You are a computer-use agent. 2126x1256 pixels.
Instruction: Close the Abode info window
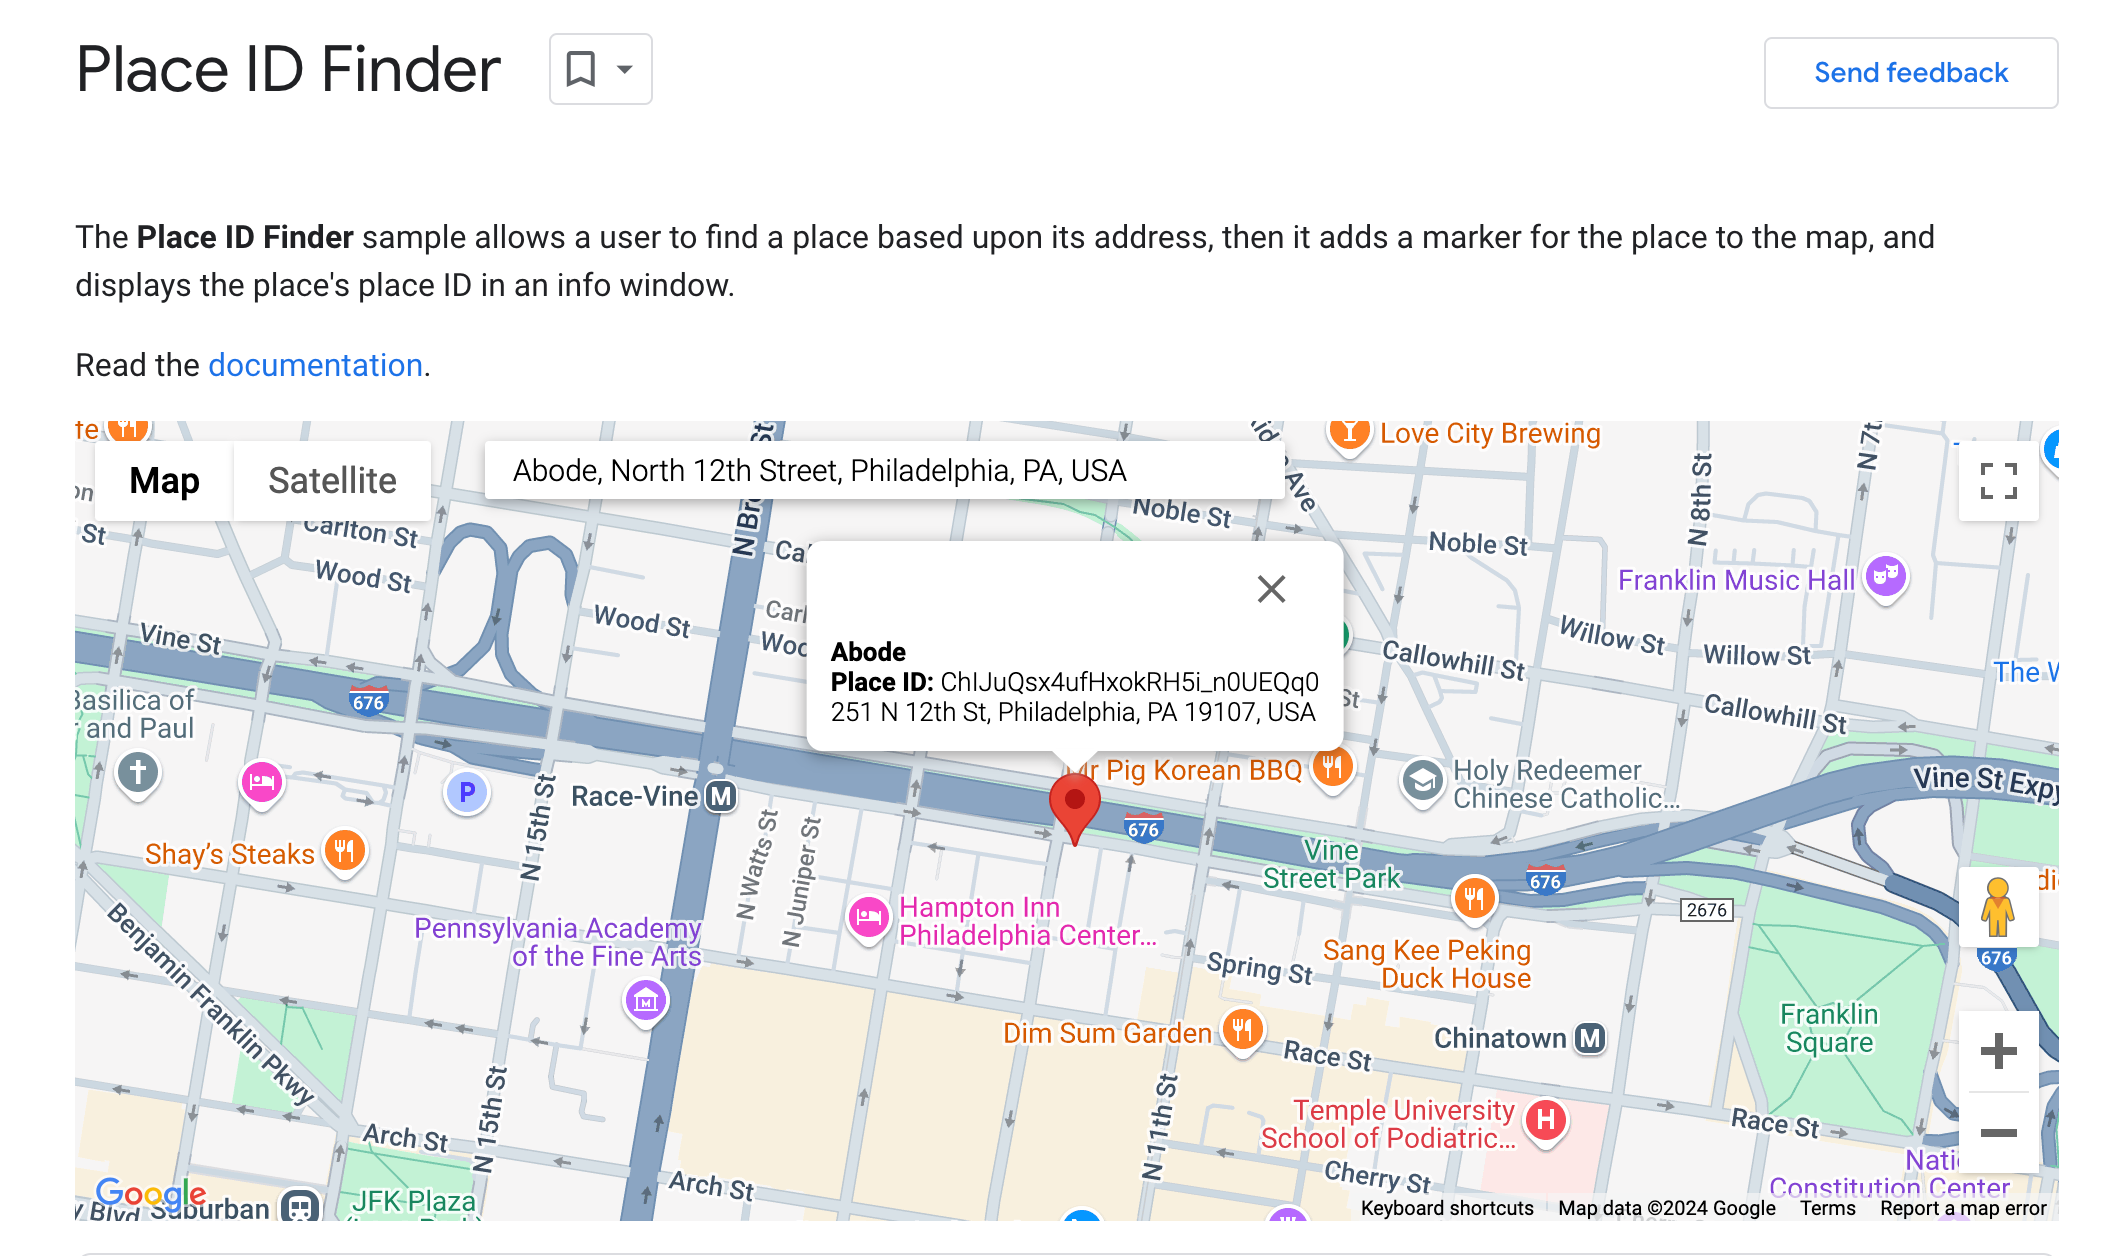tap(1271, 589)
